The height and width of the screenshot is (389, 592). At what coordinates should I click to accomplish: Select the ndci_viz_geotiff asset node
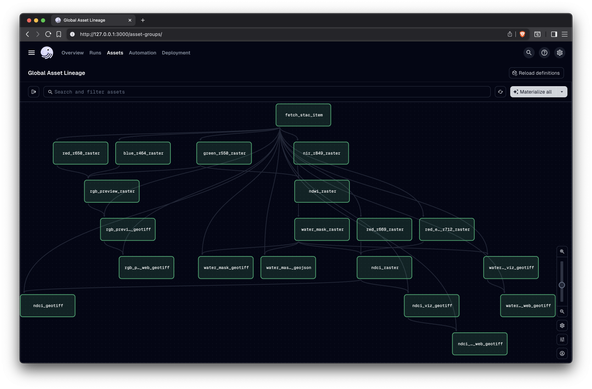[x=432, y=306]
